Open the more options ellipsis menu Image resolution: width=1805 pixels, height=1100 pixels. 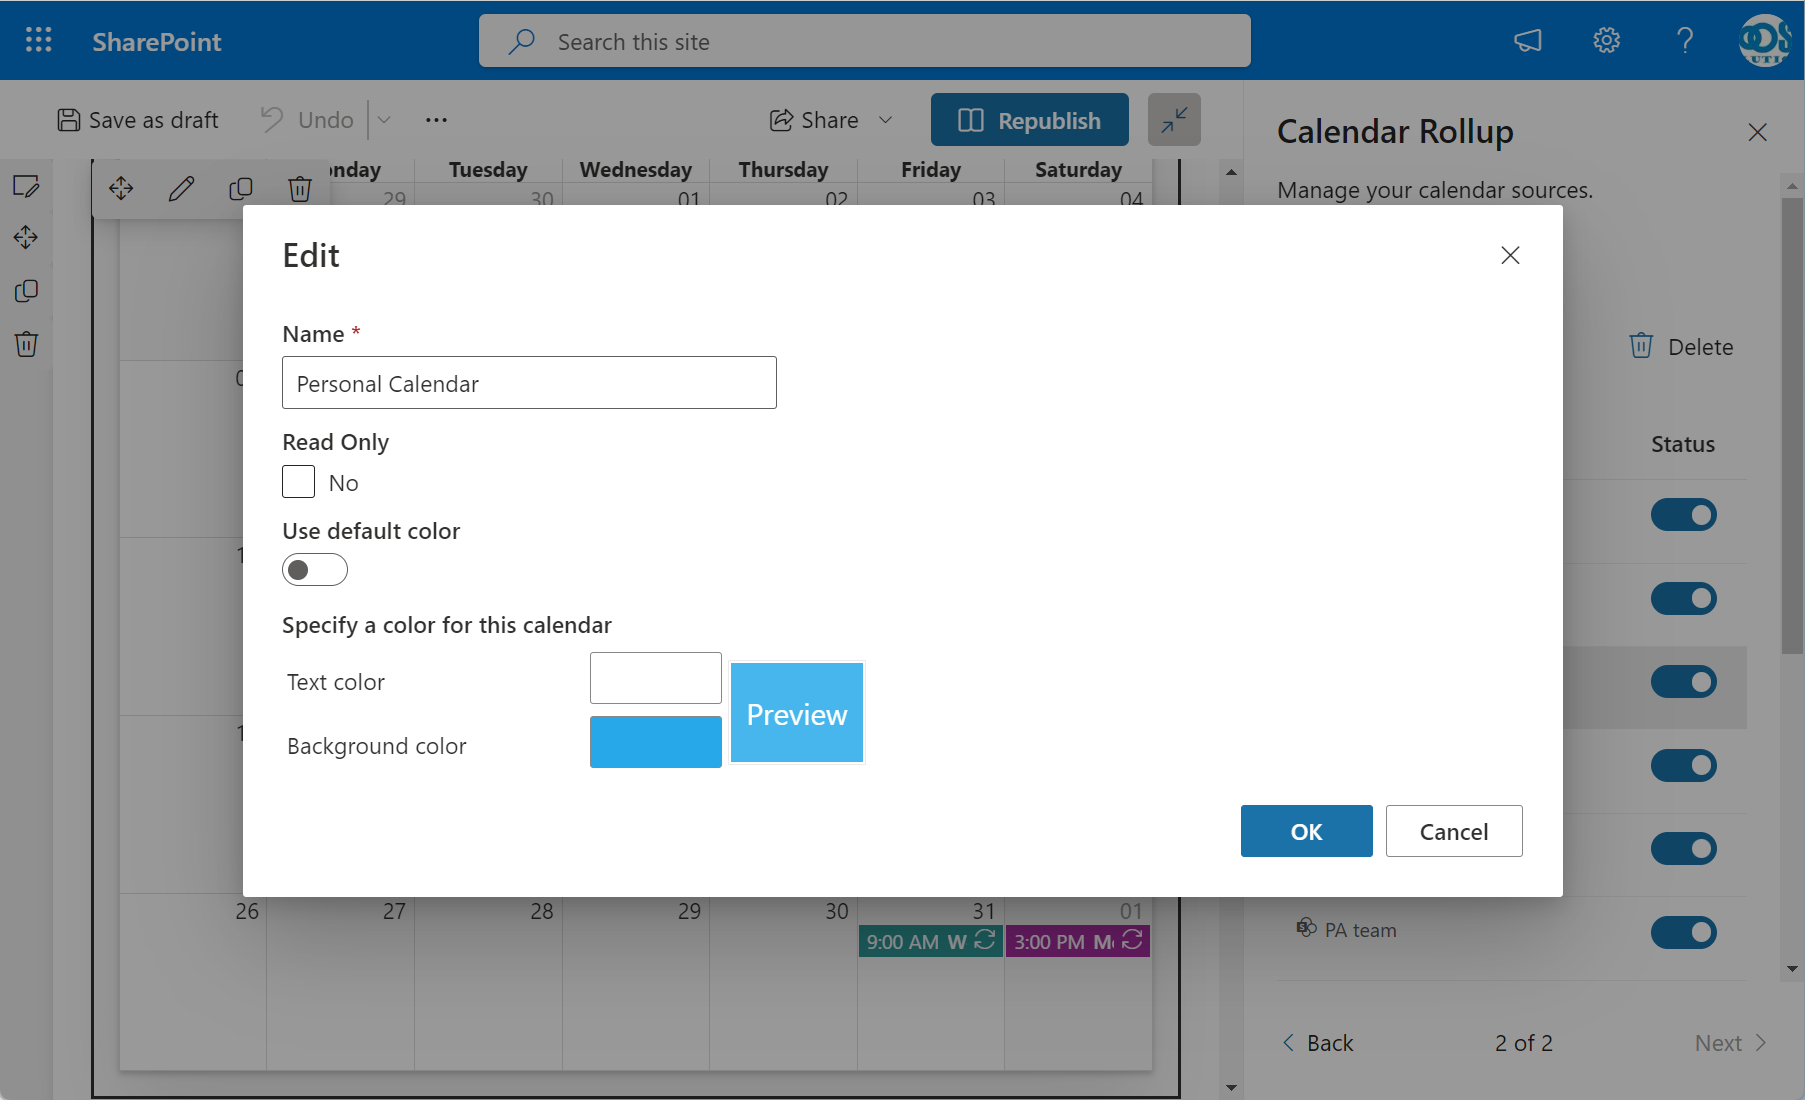click(436, 120)
